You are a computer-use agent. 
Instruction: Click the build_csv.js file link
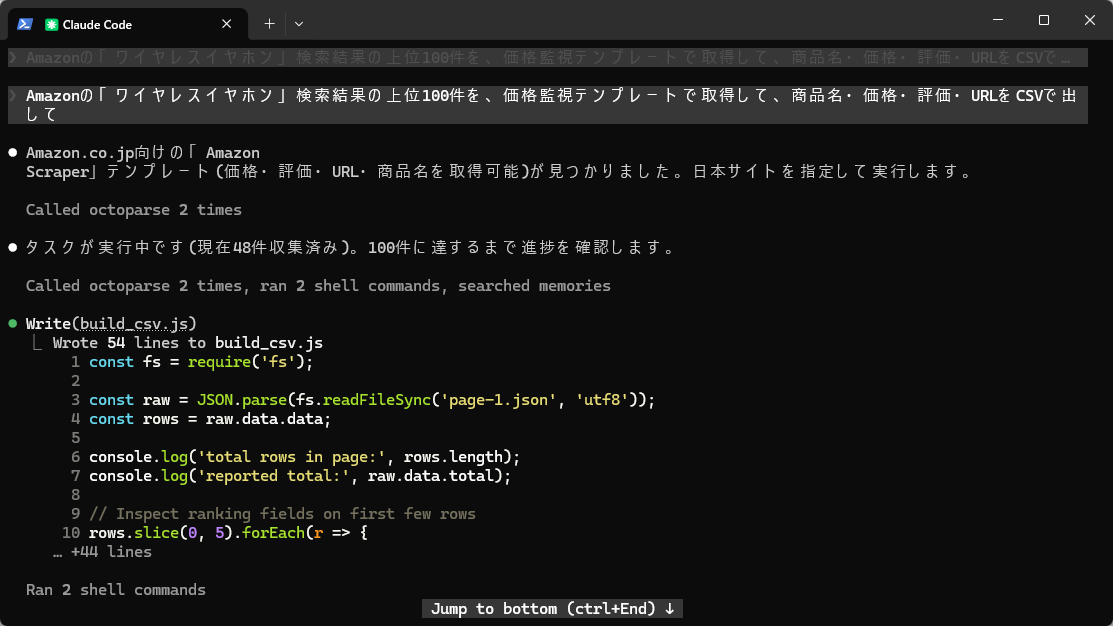[x=134, y=324]
